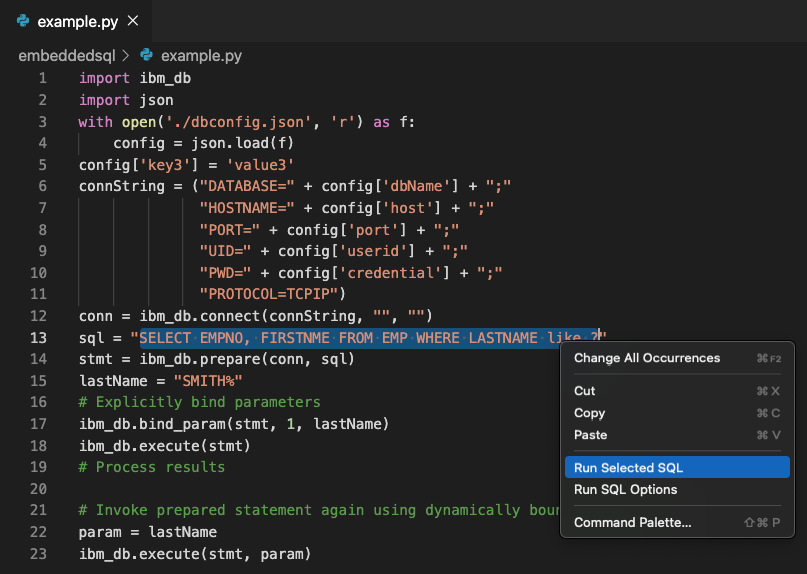Image resolution: width=807 pixels, height=574 pixels.
Task: Click the '# Process results' comment
Action: 152,467
